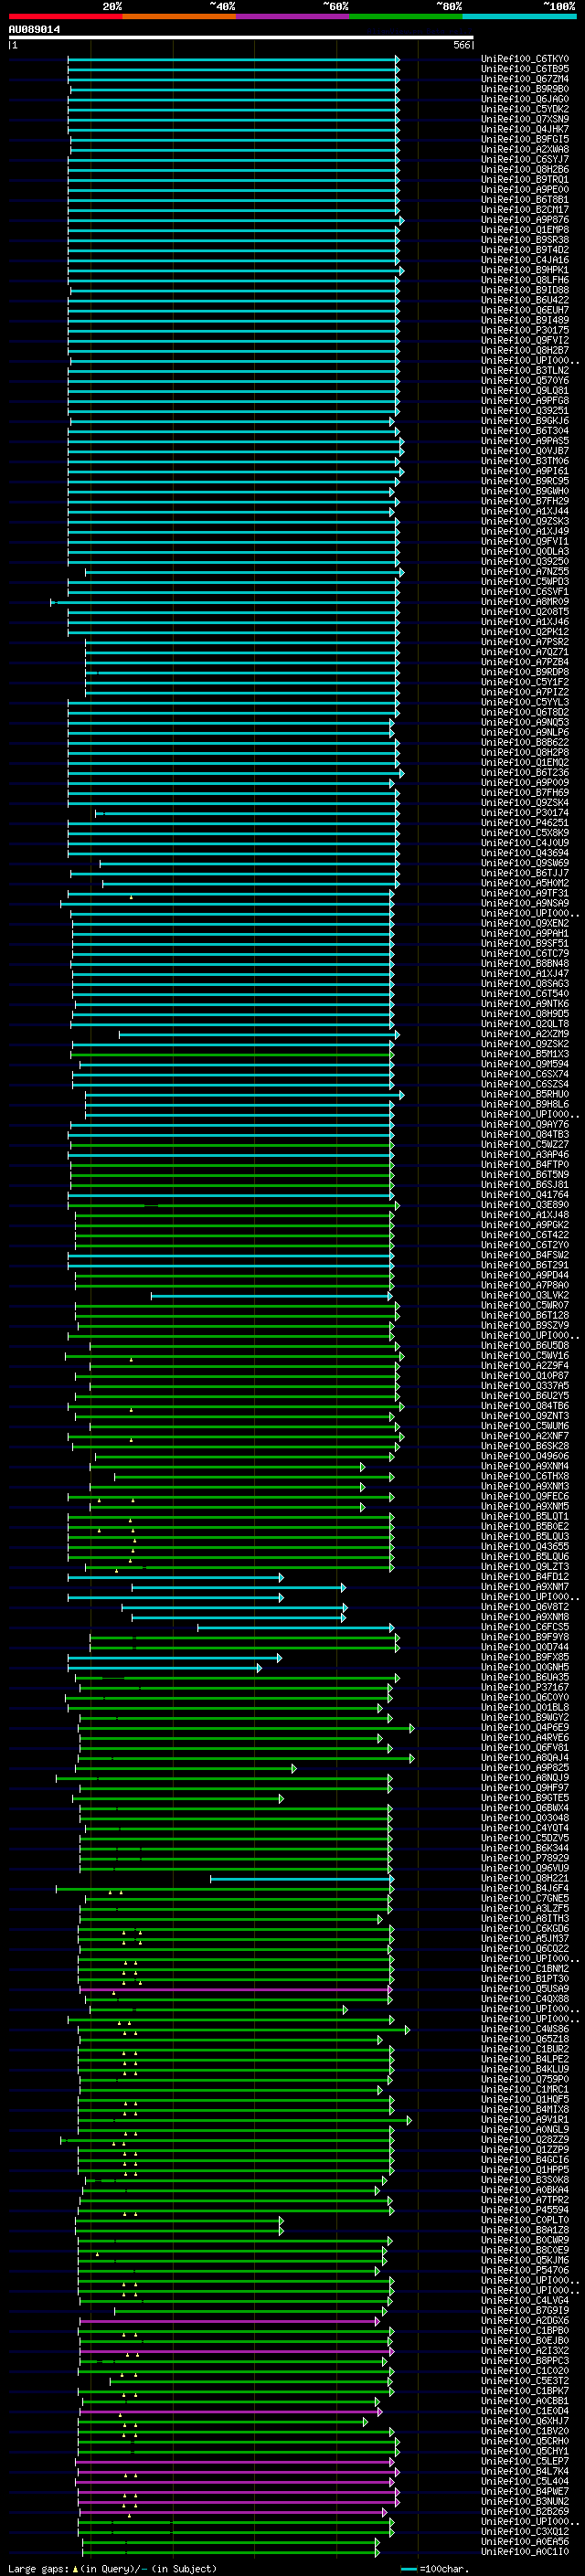Screen dimensions: 585x2576
Task: Open hit UniRef100_C6TB95
Action: point(525,69)
